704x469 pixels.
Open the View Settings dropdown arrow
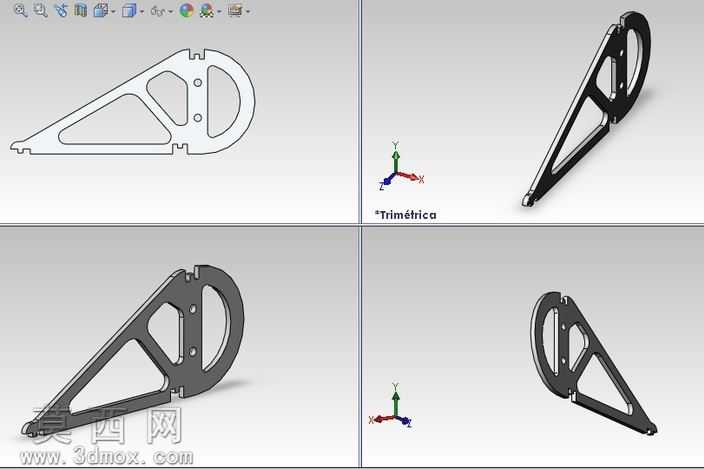coord(248,11)
